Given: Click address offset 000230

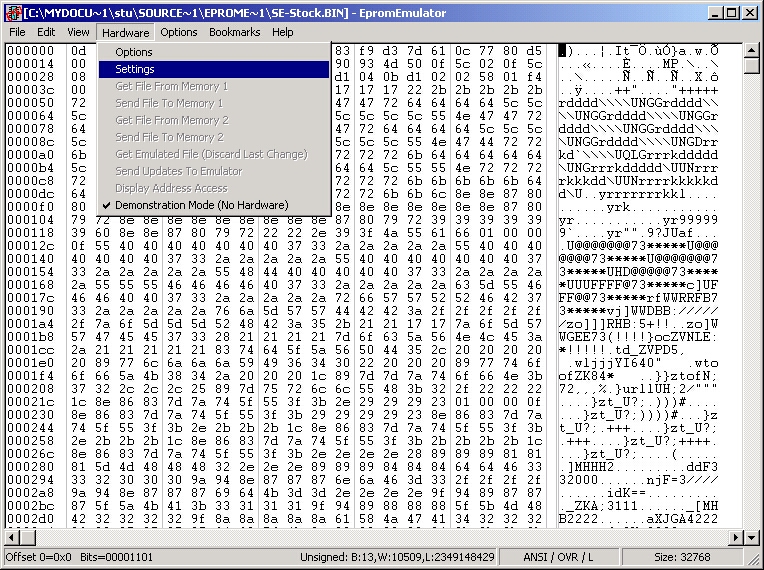Looking at the screenshot, I should tap(30, 415).
